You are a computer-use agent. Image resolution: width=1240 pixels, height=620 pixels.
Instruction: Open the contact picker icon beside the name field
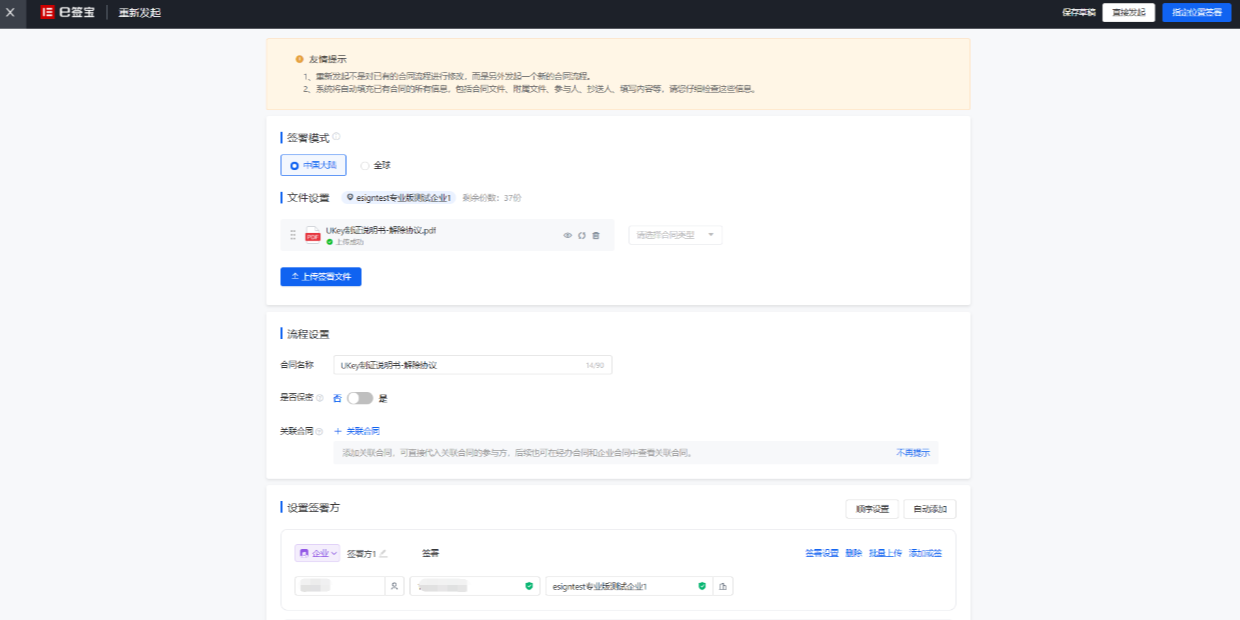(x=394, y=586)
